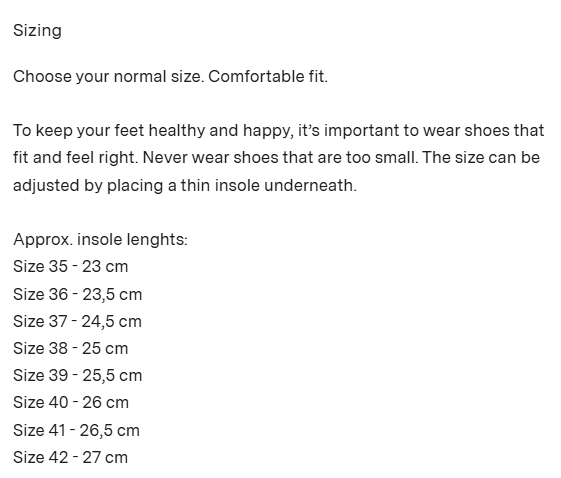Click the 'Approx. insole lenghts:' label
Image resolution: width=561 pixels, height=478 pixels.
pyautogui.click(x=101, y=240)
